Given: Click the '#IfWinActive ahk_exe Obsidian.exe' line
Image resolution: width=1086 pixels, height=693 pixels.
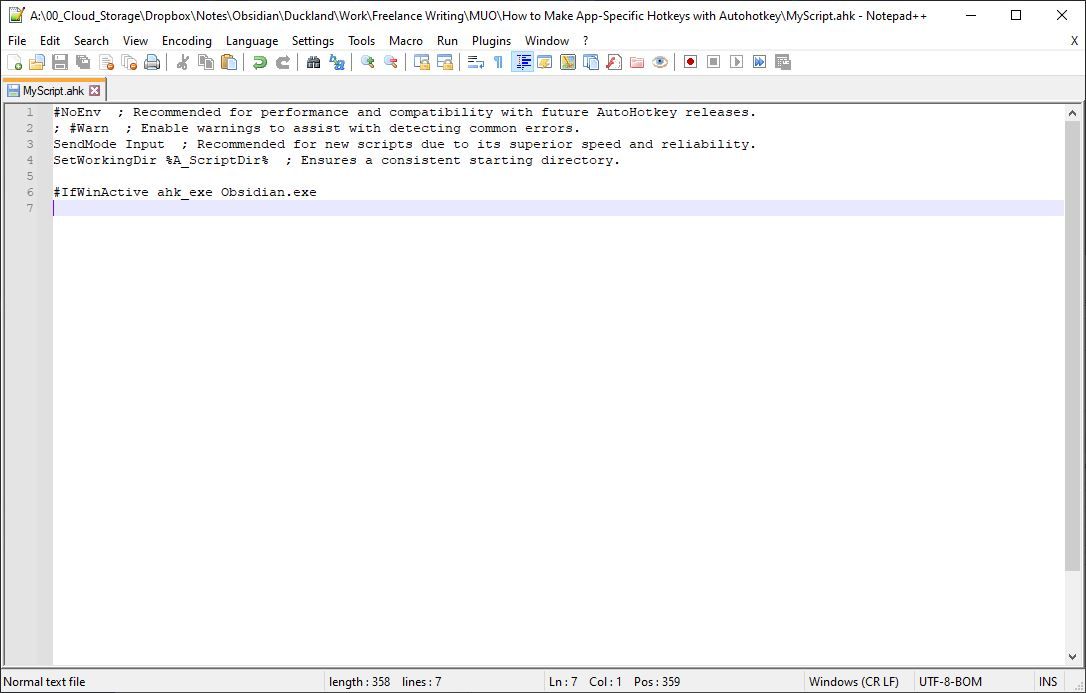Looking at the screenshot, I should (185, 192).
